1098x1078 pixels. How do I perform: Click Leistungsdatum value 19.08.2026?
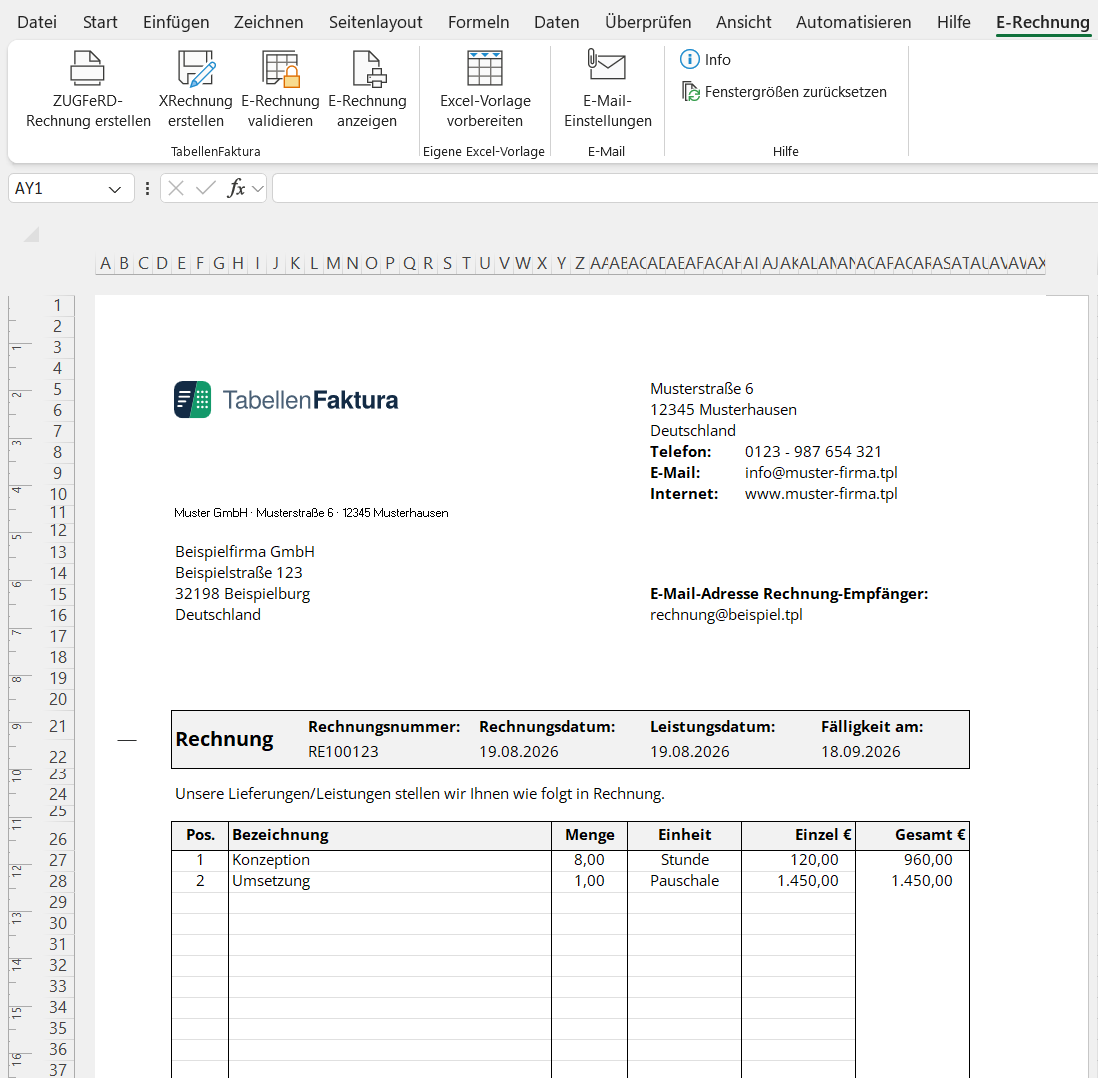[x=690, y=752]
